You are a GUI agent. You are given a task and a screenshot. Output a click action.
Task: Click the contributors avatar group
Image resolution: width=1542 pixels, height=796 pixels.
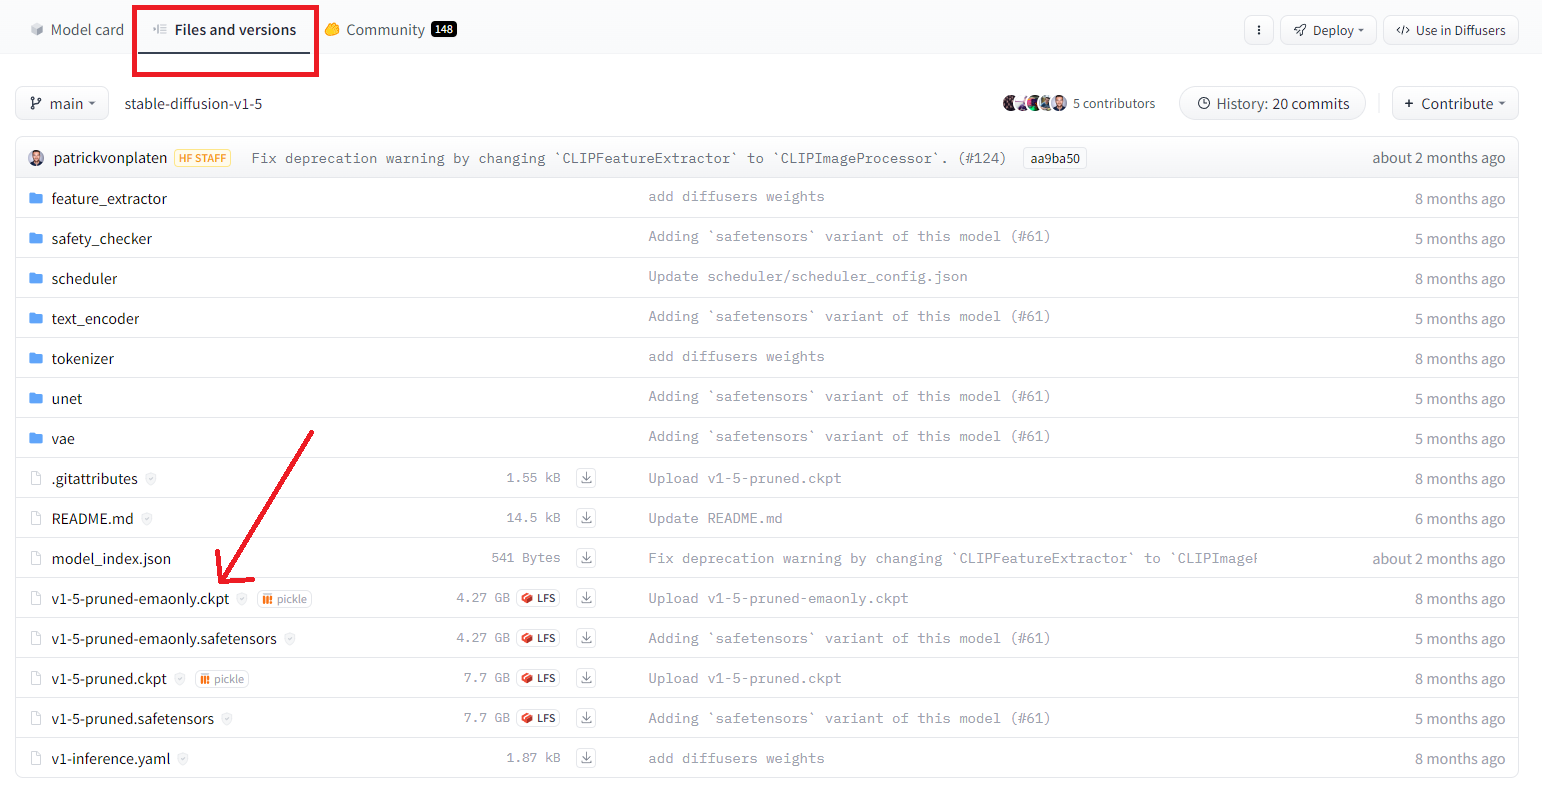(x=1035, y=103)
